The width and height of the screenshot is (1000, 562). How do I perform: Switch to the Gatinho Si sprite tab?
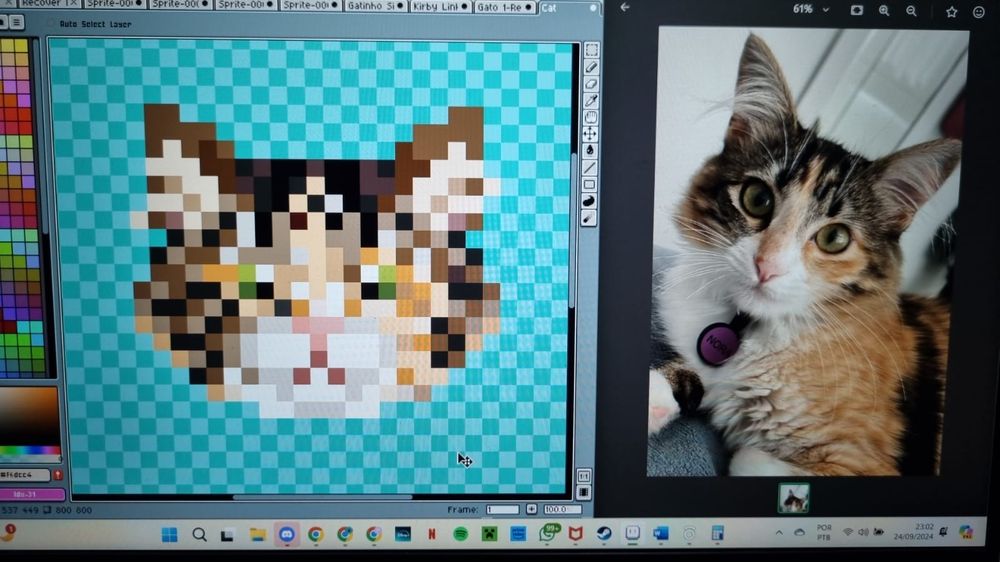[x=375, y=6]
